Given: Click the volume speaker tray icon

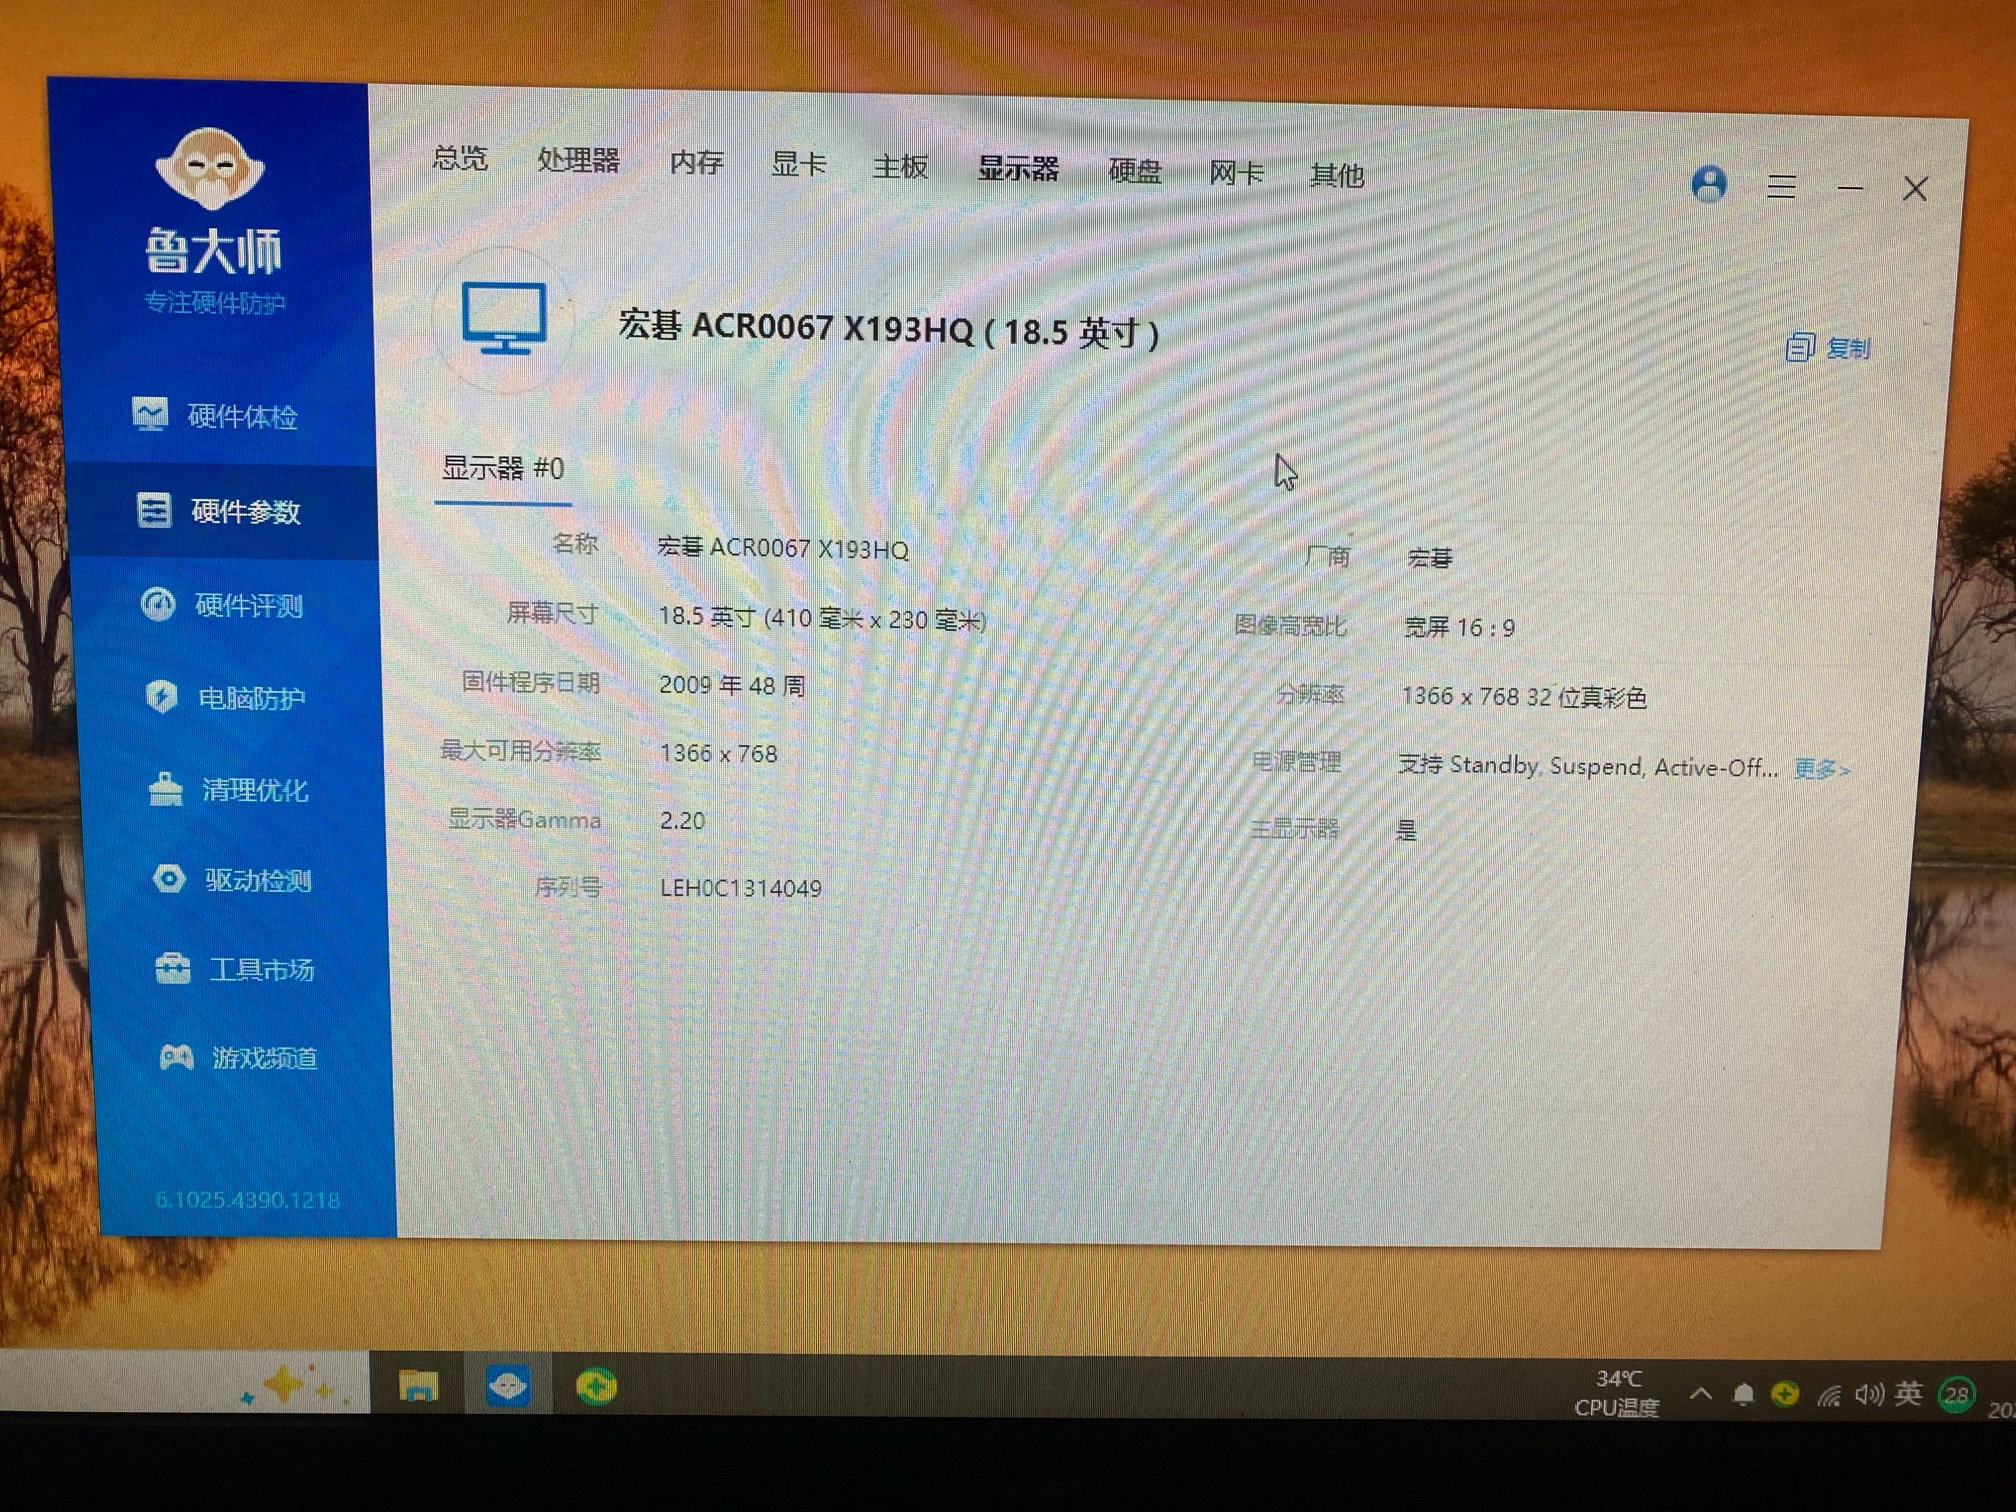Looking at the screenshot, I should pyautogui.click(x=1868, y=1394).
